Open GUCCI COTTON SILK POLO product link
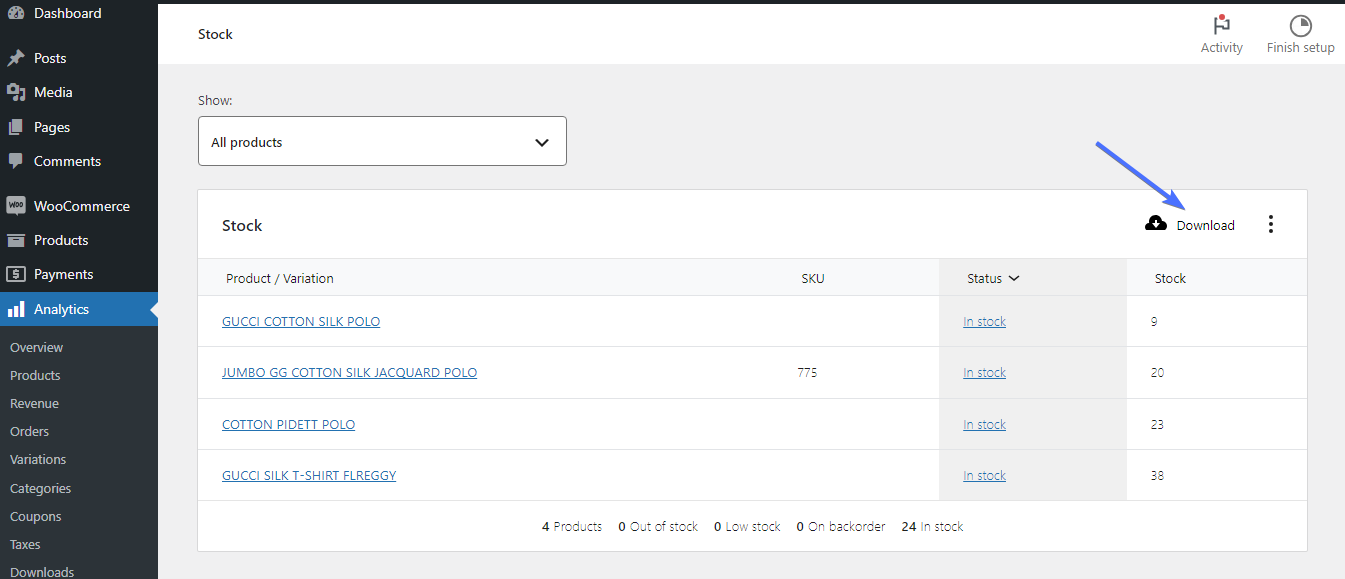The image size is (1345, 579). (301, 322)
